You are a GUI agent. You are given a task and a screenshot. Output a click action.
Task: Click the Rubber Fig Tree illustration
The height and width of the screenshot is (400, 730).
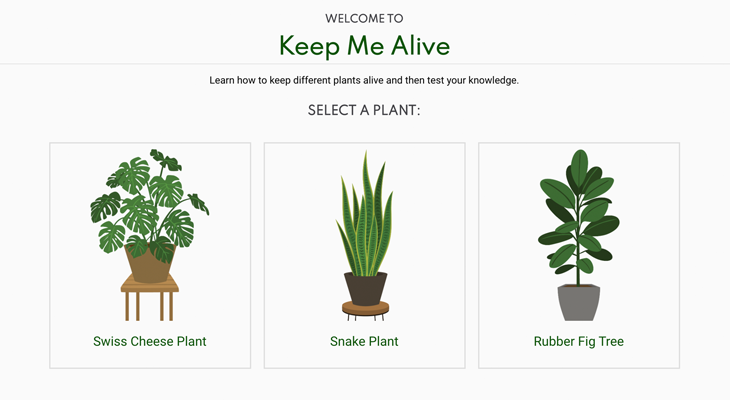point(579,235)
